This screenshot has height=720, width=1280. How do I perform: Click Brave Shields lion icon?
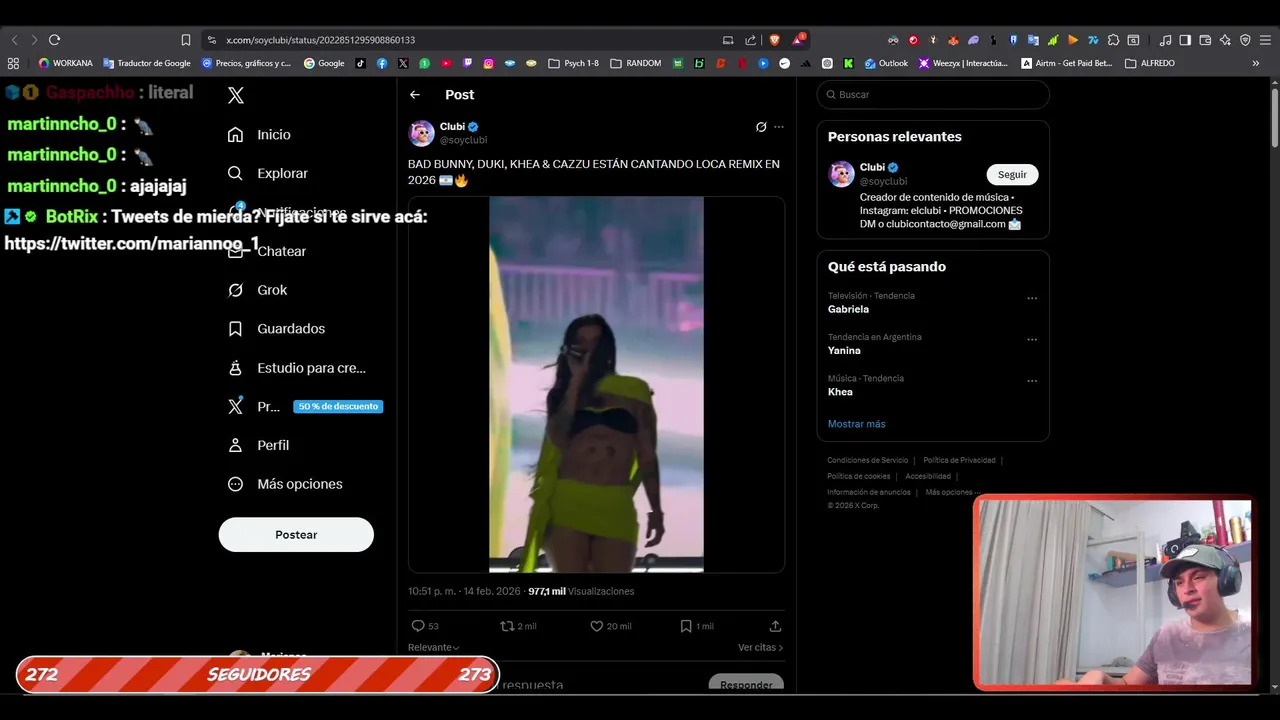(x=774, y=40)
